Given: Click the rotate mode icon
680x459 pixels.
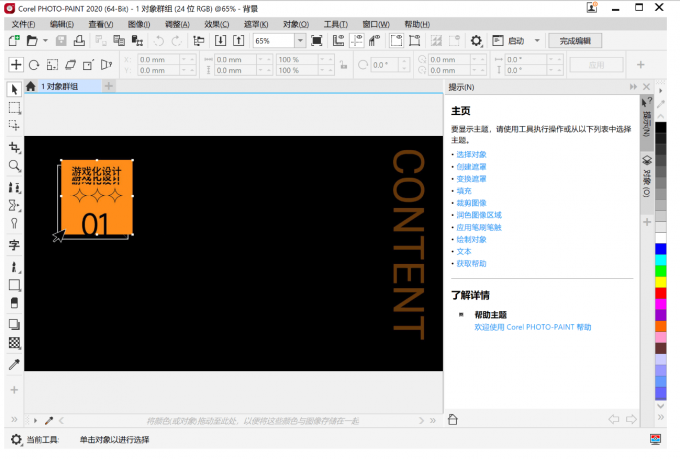Looking at the screenshot, I should [x=34, y=65].
